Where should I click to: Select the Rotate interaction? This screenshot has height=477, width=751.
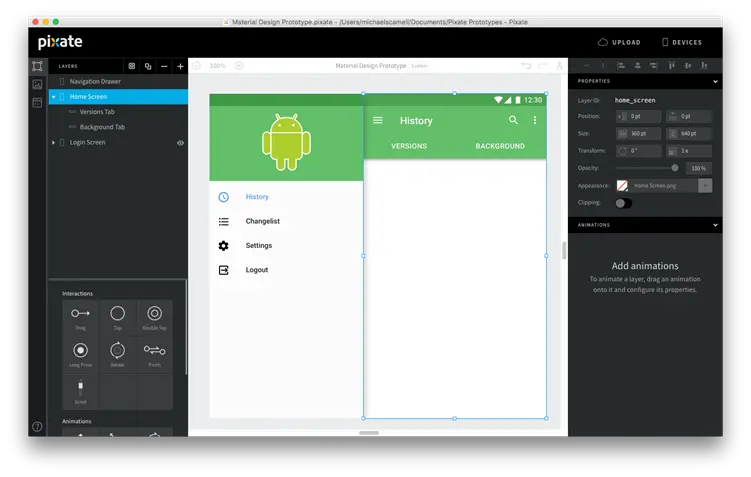[117, 354]
